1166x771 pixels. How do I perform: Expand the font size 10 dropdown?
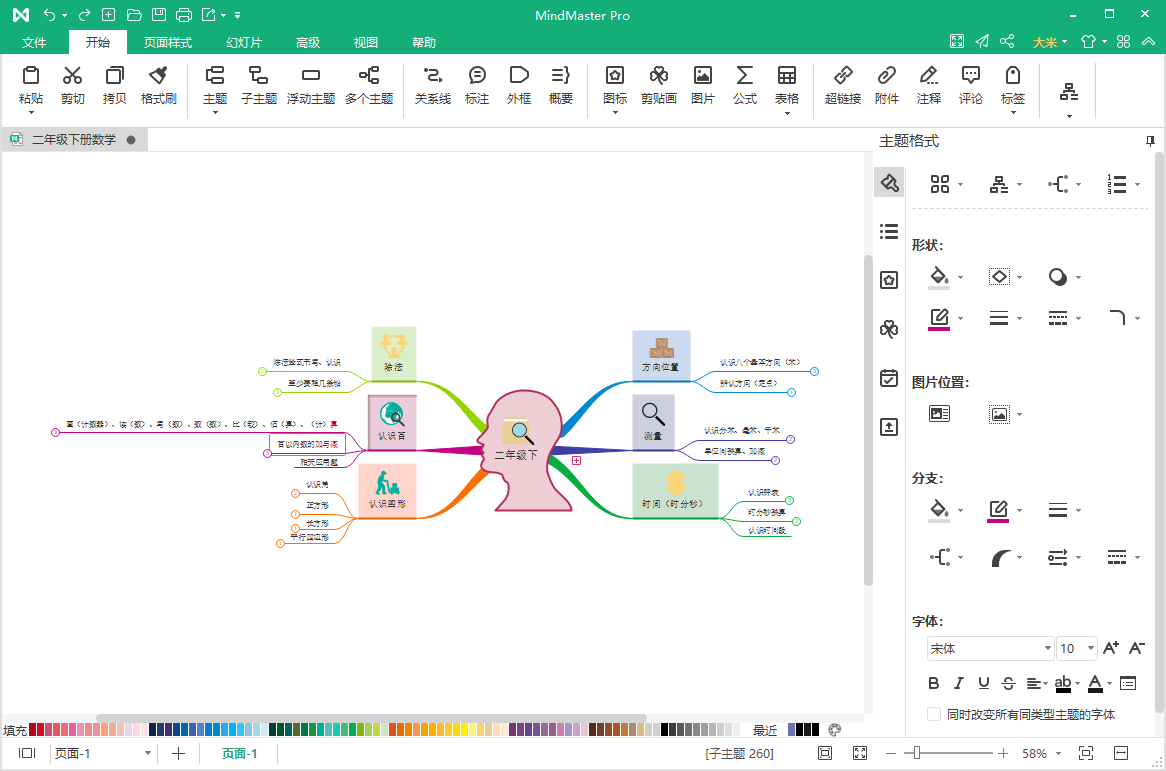pyautogui.click(x=1090, y=649)
